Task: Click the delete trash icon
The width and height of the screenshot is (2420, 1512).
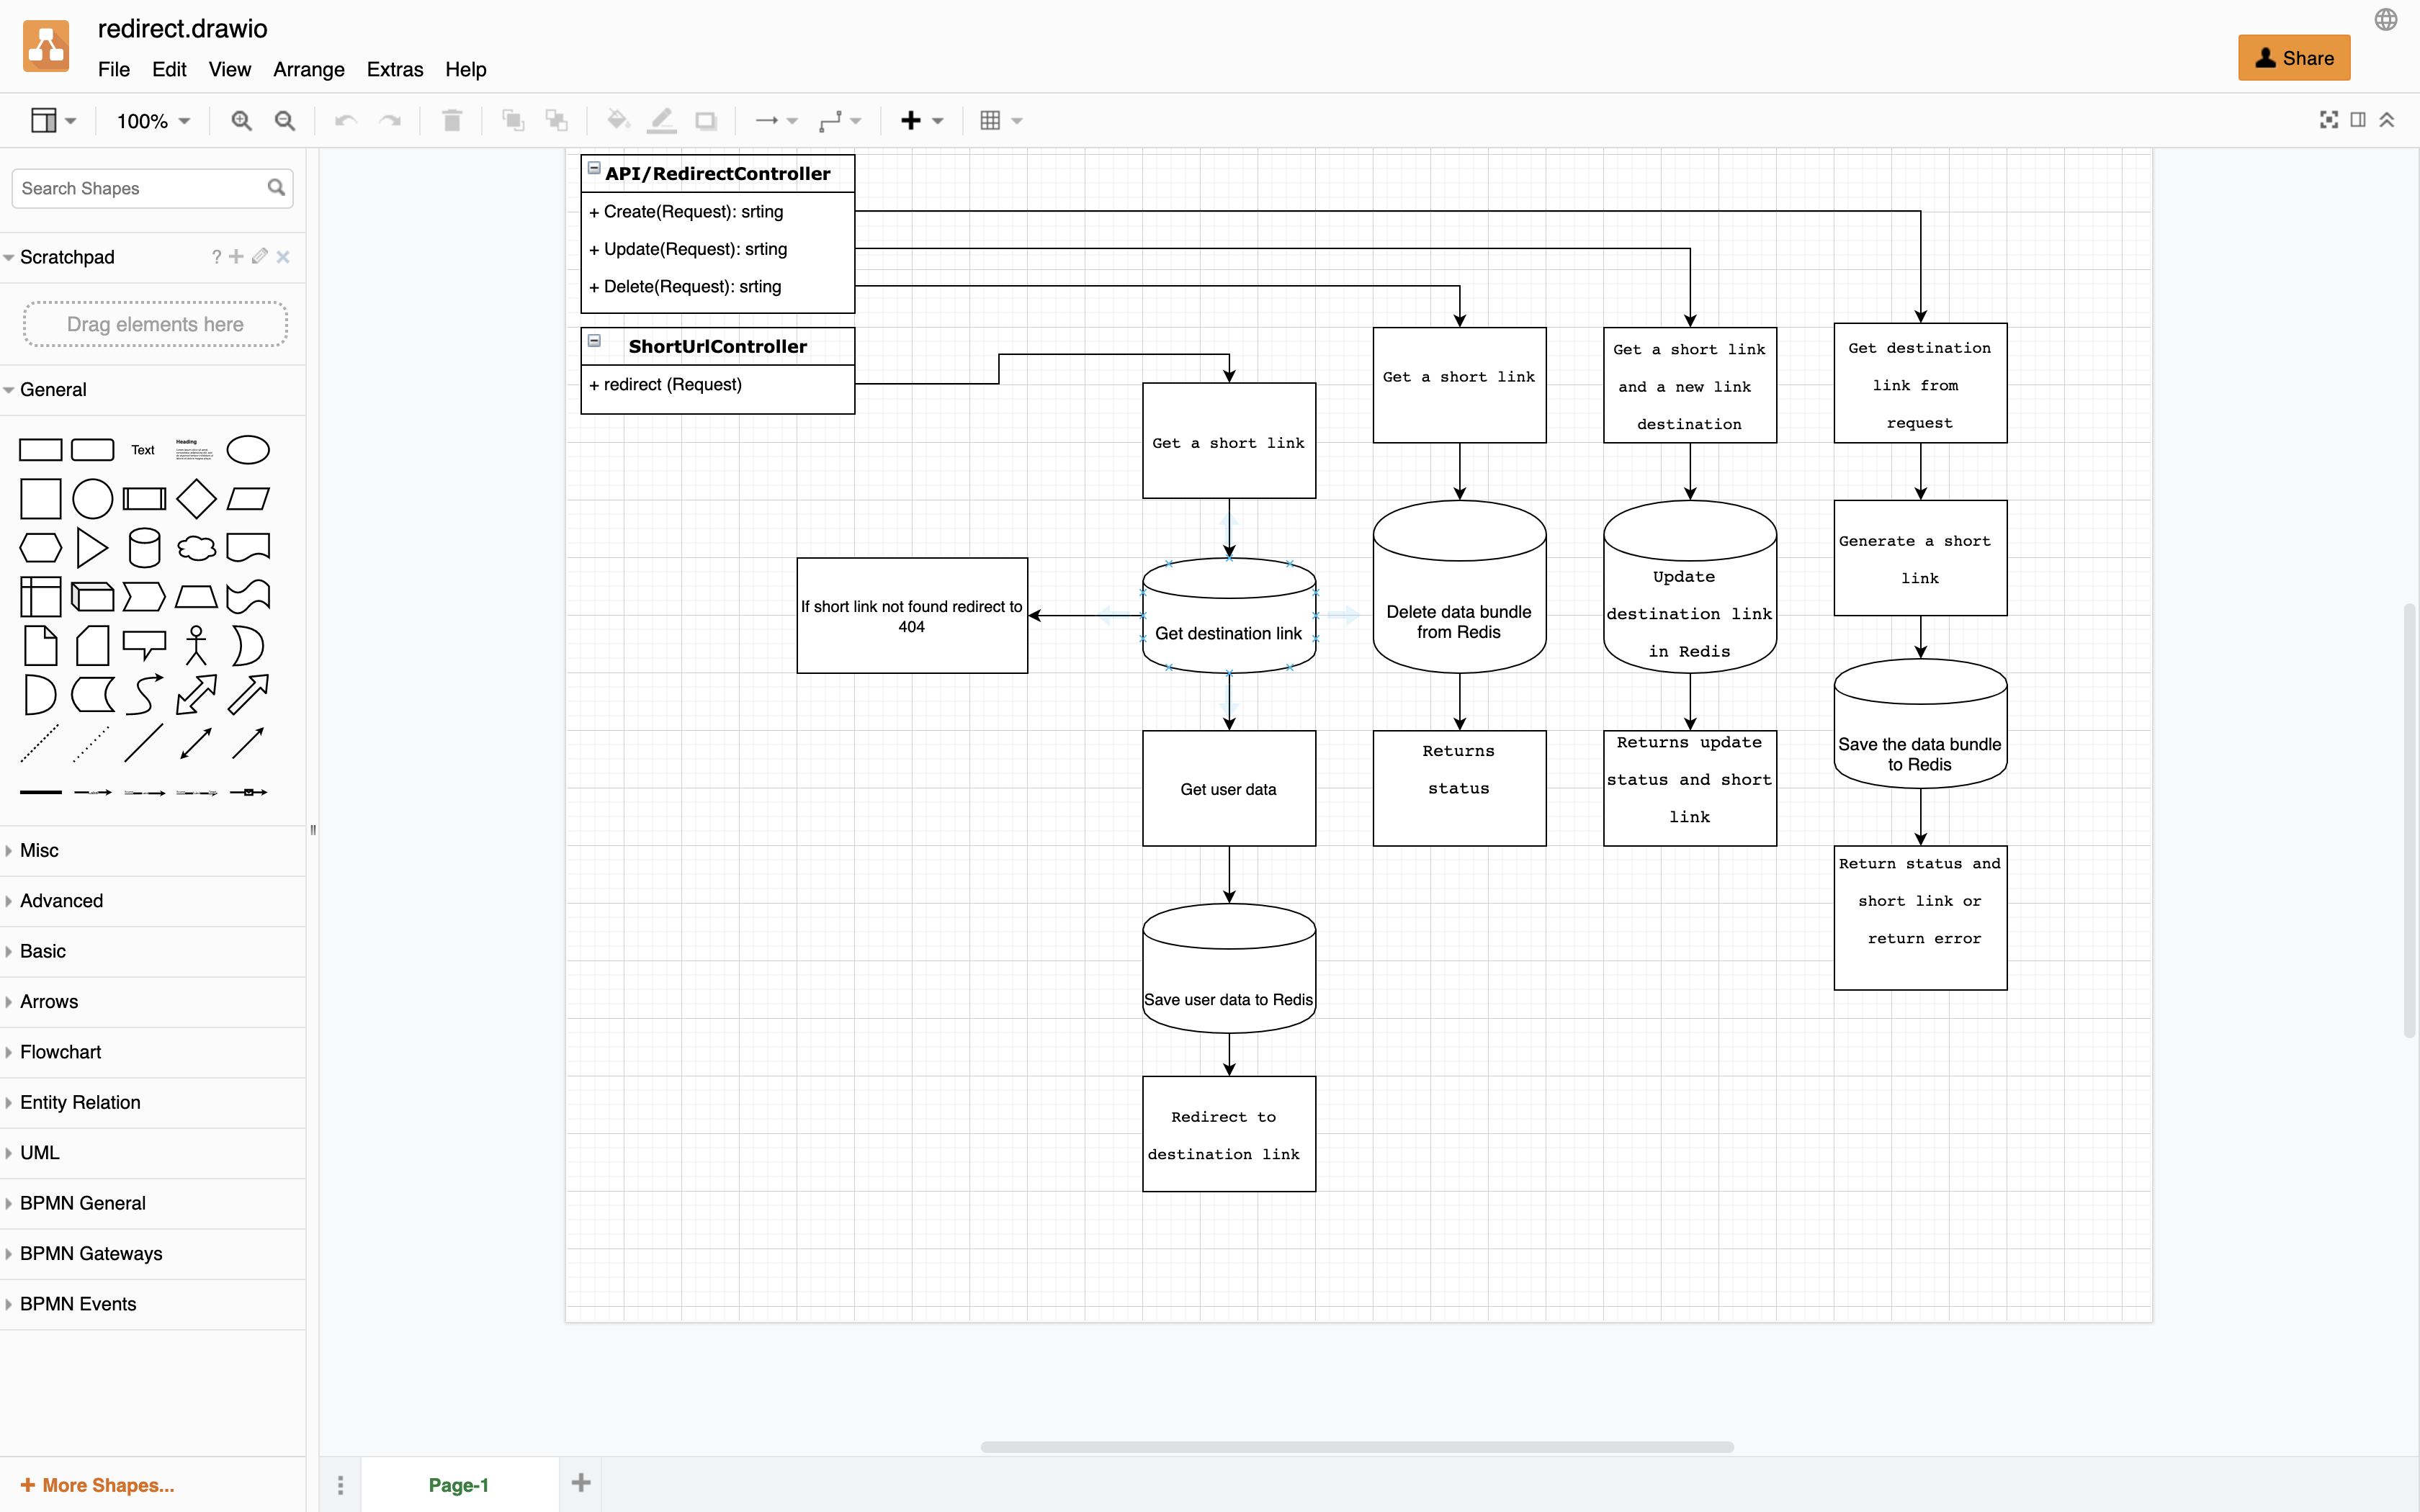Action: click(x=452, y=121)
